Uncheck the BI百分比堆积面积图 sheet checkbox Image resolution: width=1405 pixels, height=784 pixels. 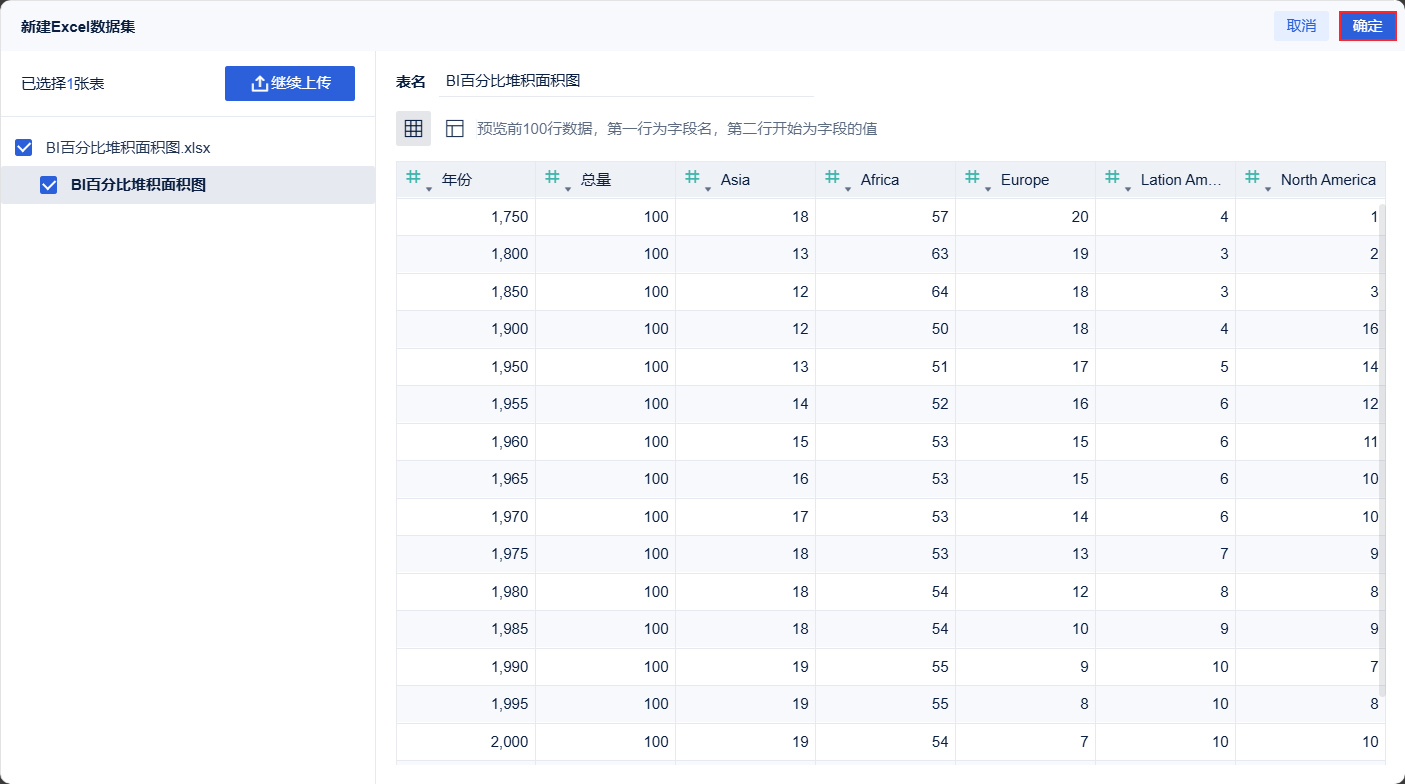(48, 185)
